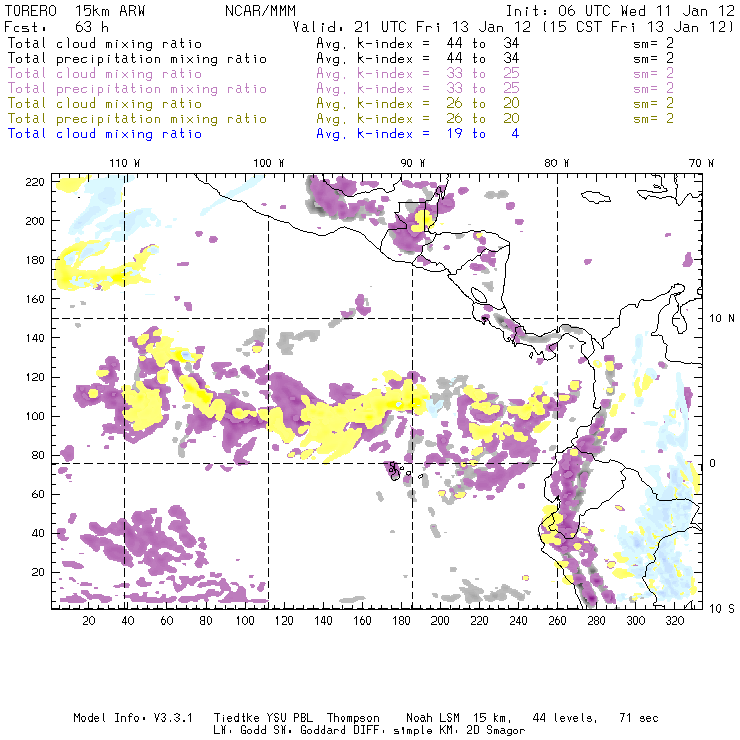This screenshot has height=740, width=740.
Task: Select the "2D Smagor" text in the bottom line
Action: [496, 731]
